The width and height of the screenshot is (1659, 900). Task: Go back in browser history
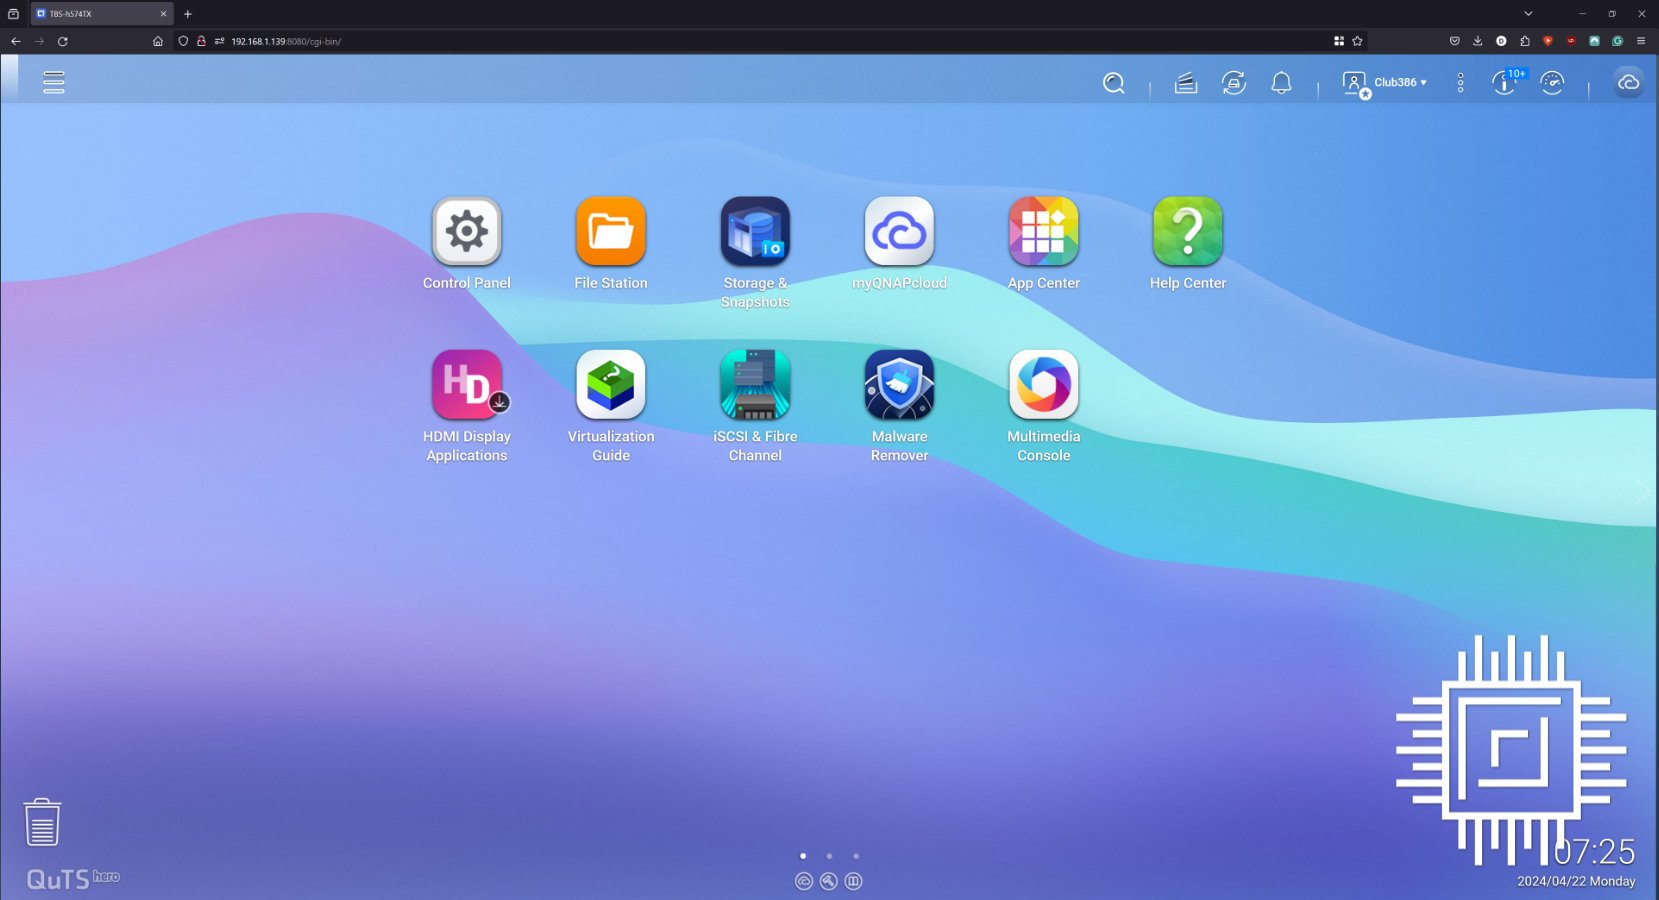[15, 41]
